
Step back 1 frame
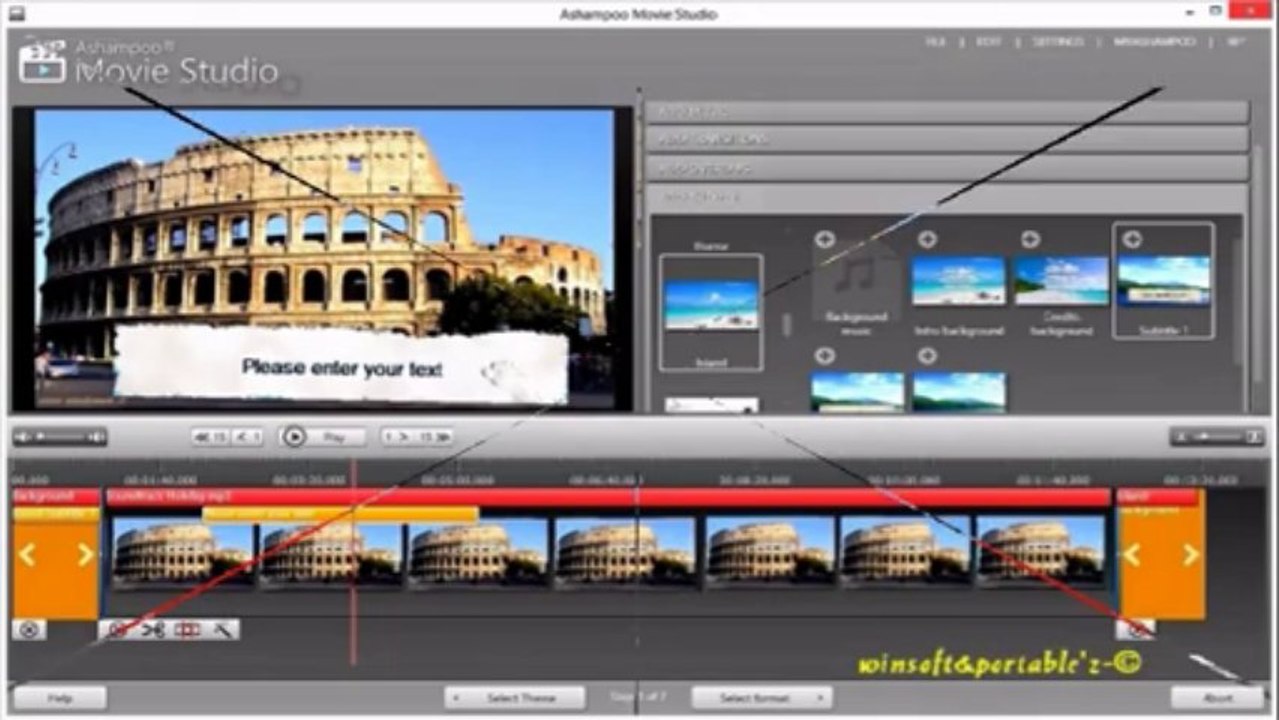[x=248, y=437]
